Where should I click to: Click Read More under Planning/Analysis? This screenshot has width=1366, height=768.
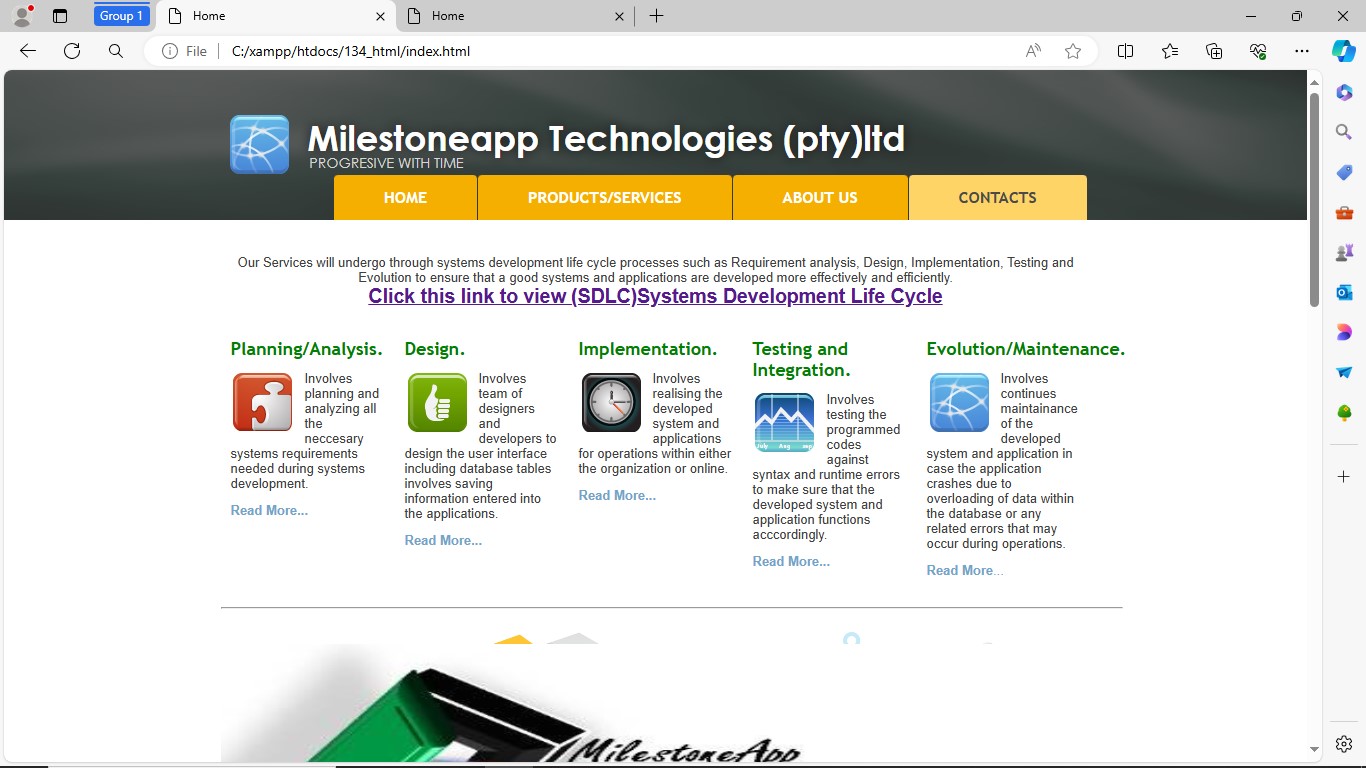point(269,511)
